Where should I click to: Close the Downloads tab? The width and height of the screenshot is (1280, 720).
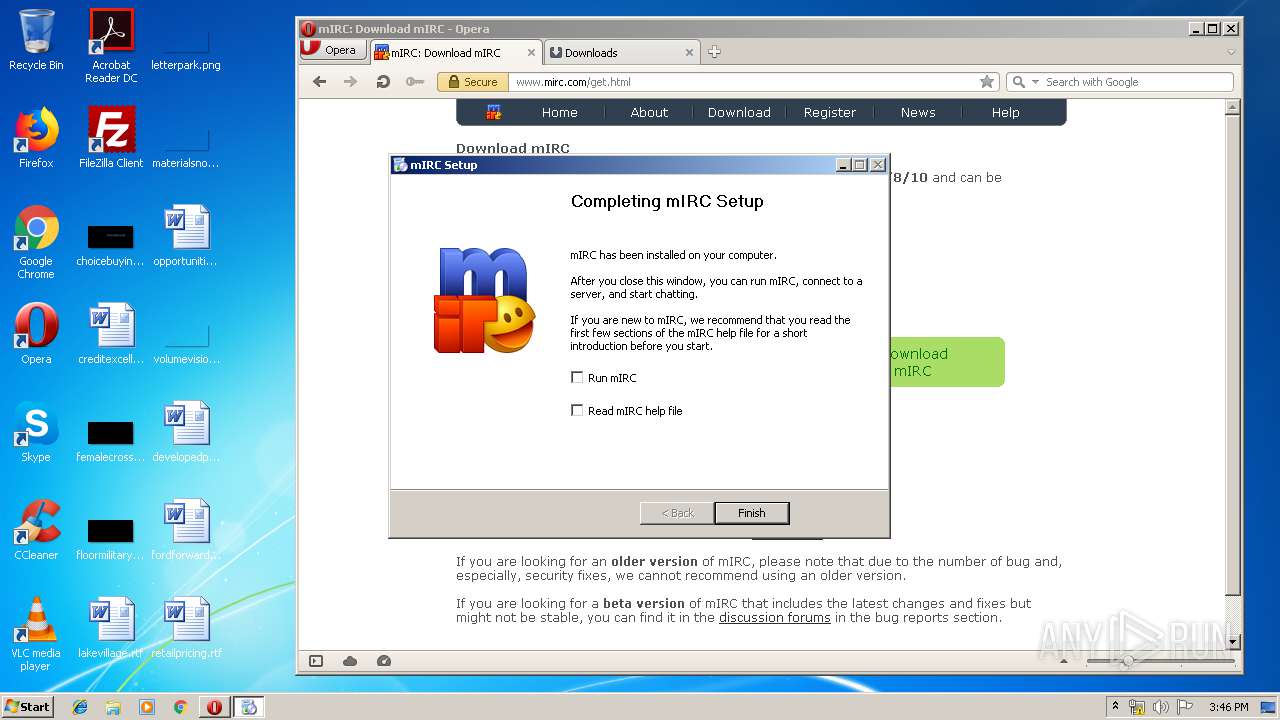pyautogui.click(x=689, y=53)
